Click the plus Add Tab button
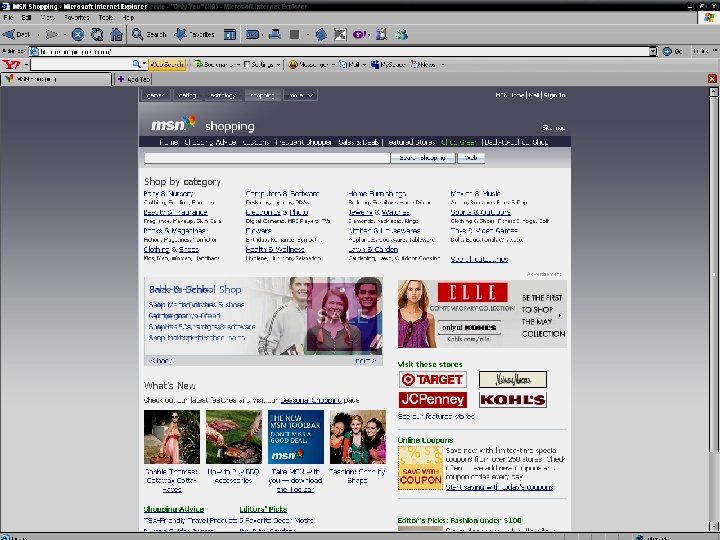This screenshot has height=540, width=720. coord(133,79)
